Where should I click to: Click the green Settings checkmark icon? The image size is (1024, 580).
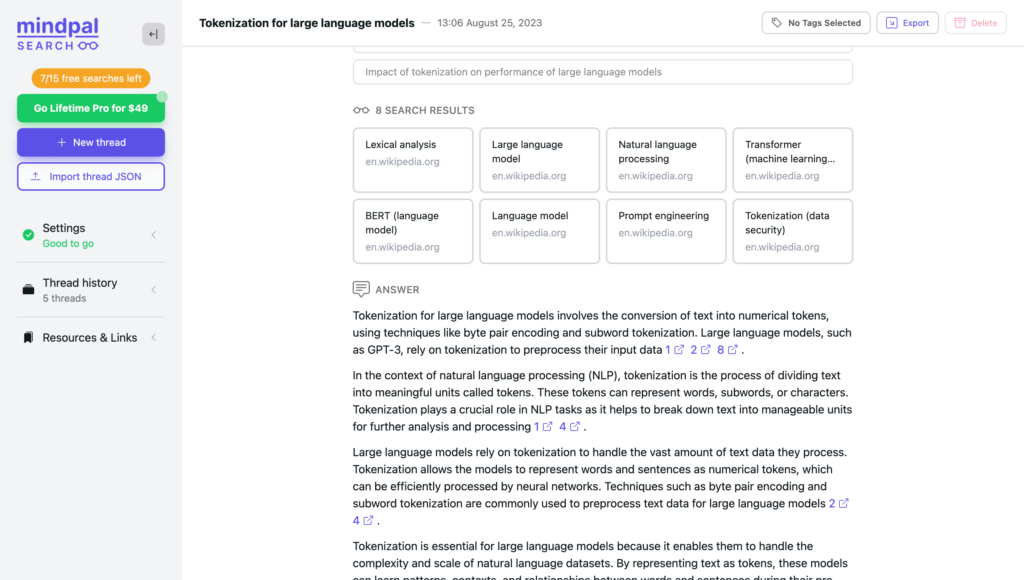click(28, 235)
